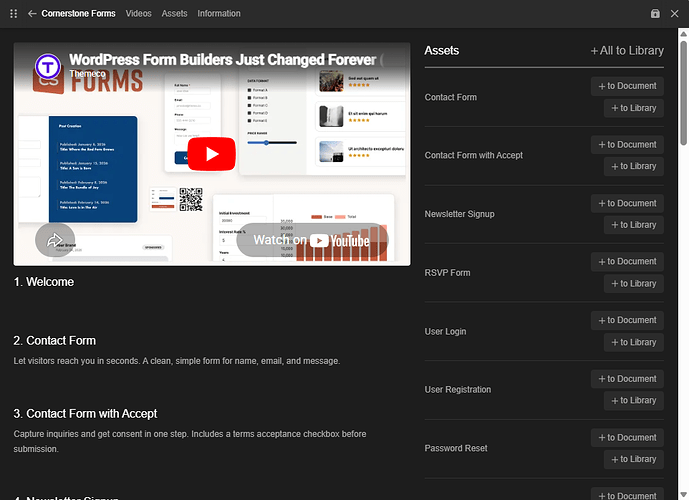The width and height of the screenshot is (689, 500).
Task: Add Contact Form to Library
Action: click(x=634, y=108)
